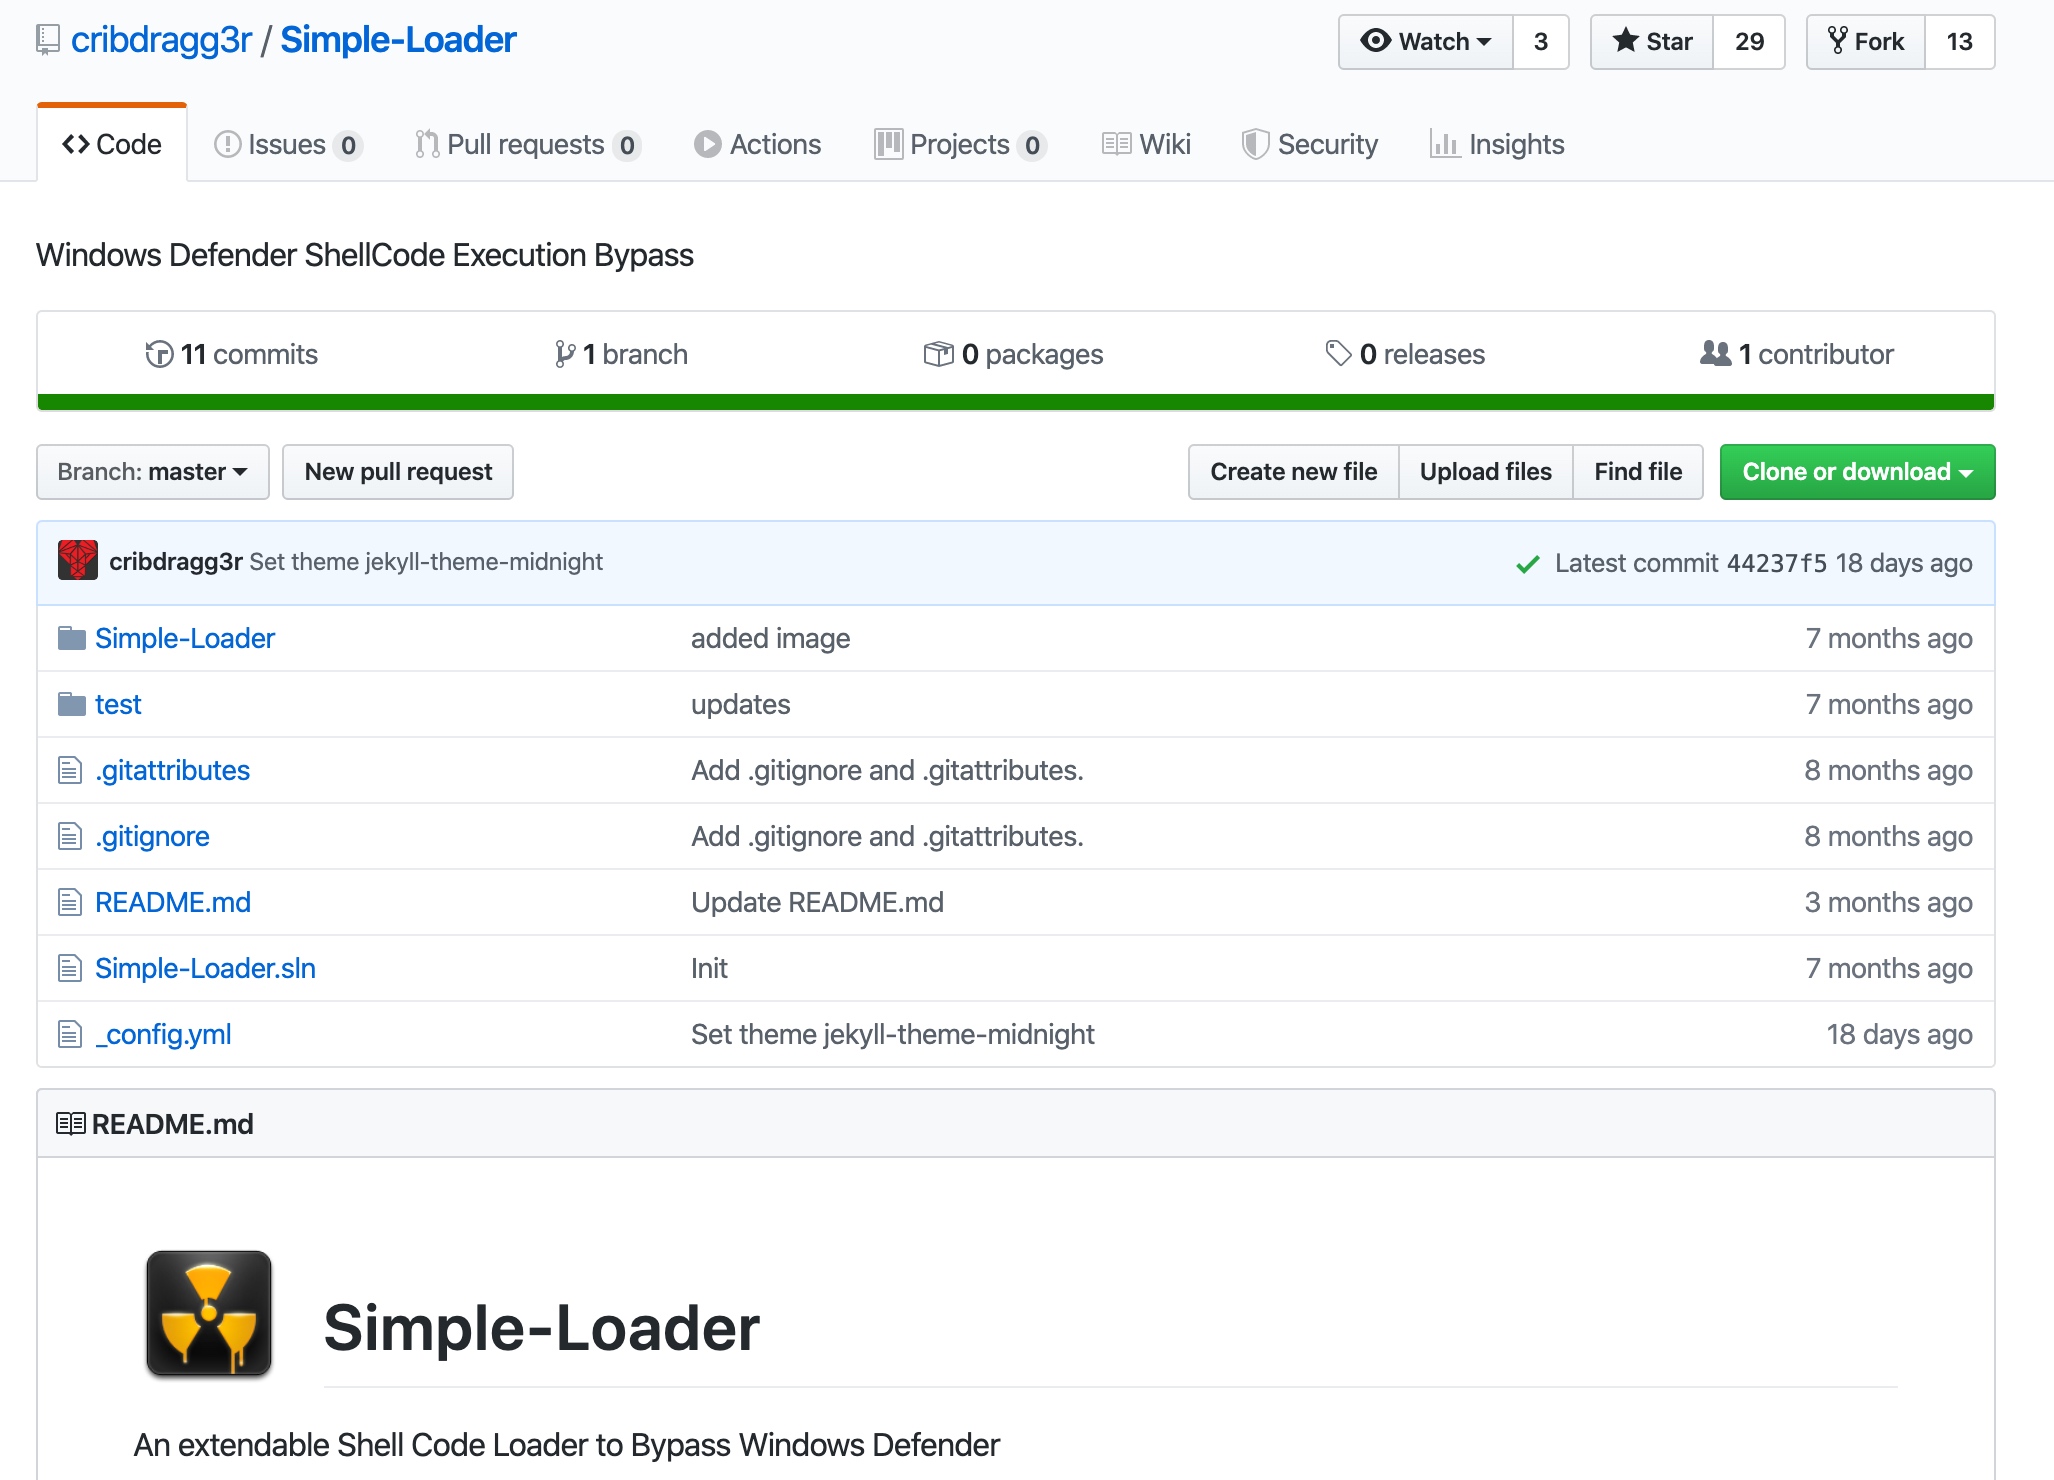The width and height of the screenshot is (2054, 1480).
Task: Expand the Branch: master selector
Action: pyautogui.click(x=153, y=472)
